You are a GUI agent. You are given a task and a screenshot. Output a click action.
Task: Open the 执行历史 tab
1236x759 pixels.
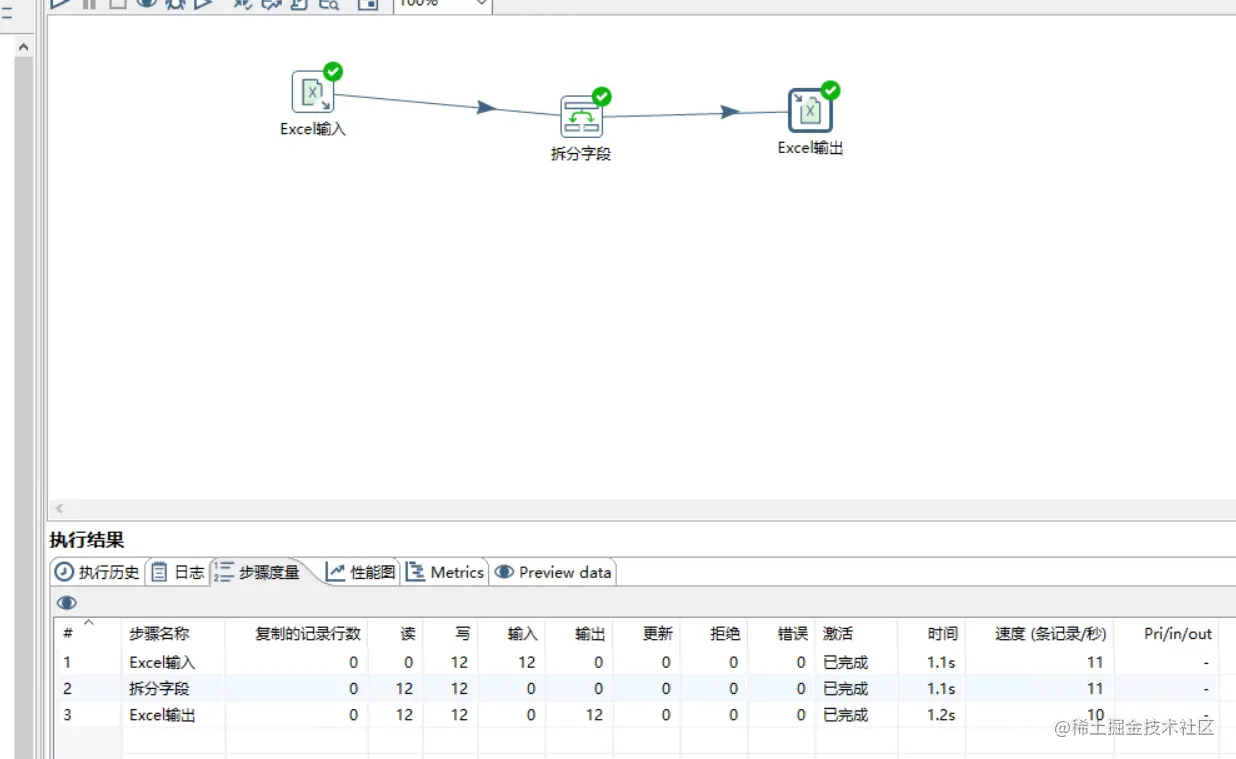(97, 572)
